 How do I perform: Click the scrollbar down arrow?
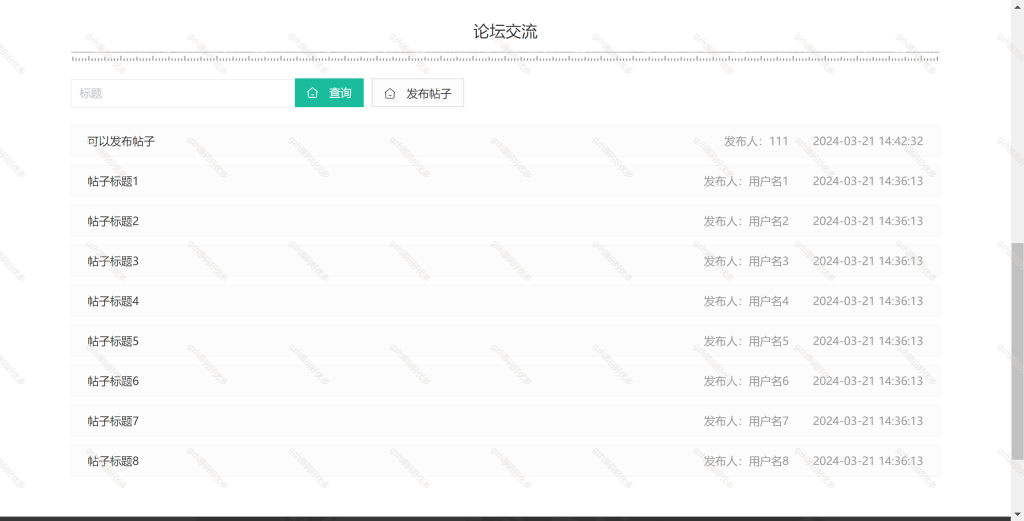[x=1017, y=515]
